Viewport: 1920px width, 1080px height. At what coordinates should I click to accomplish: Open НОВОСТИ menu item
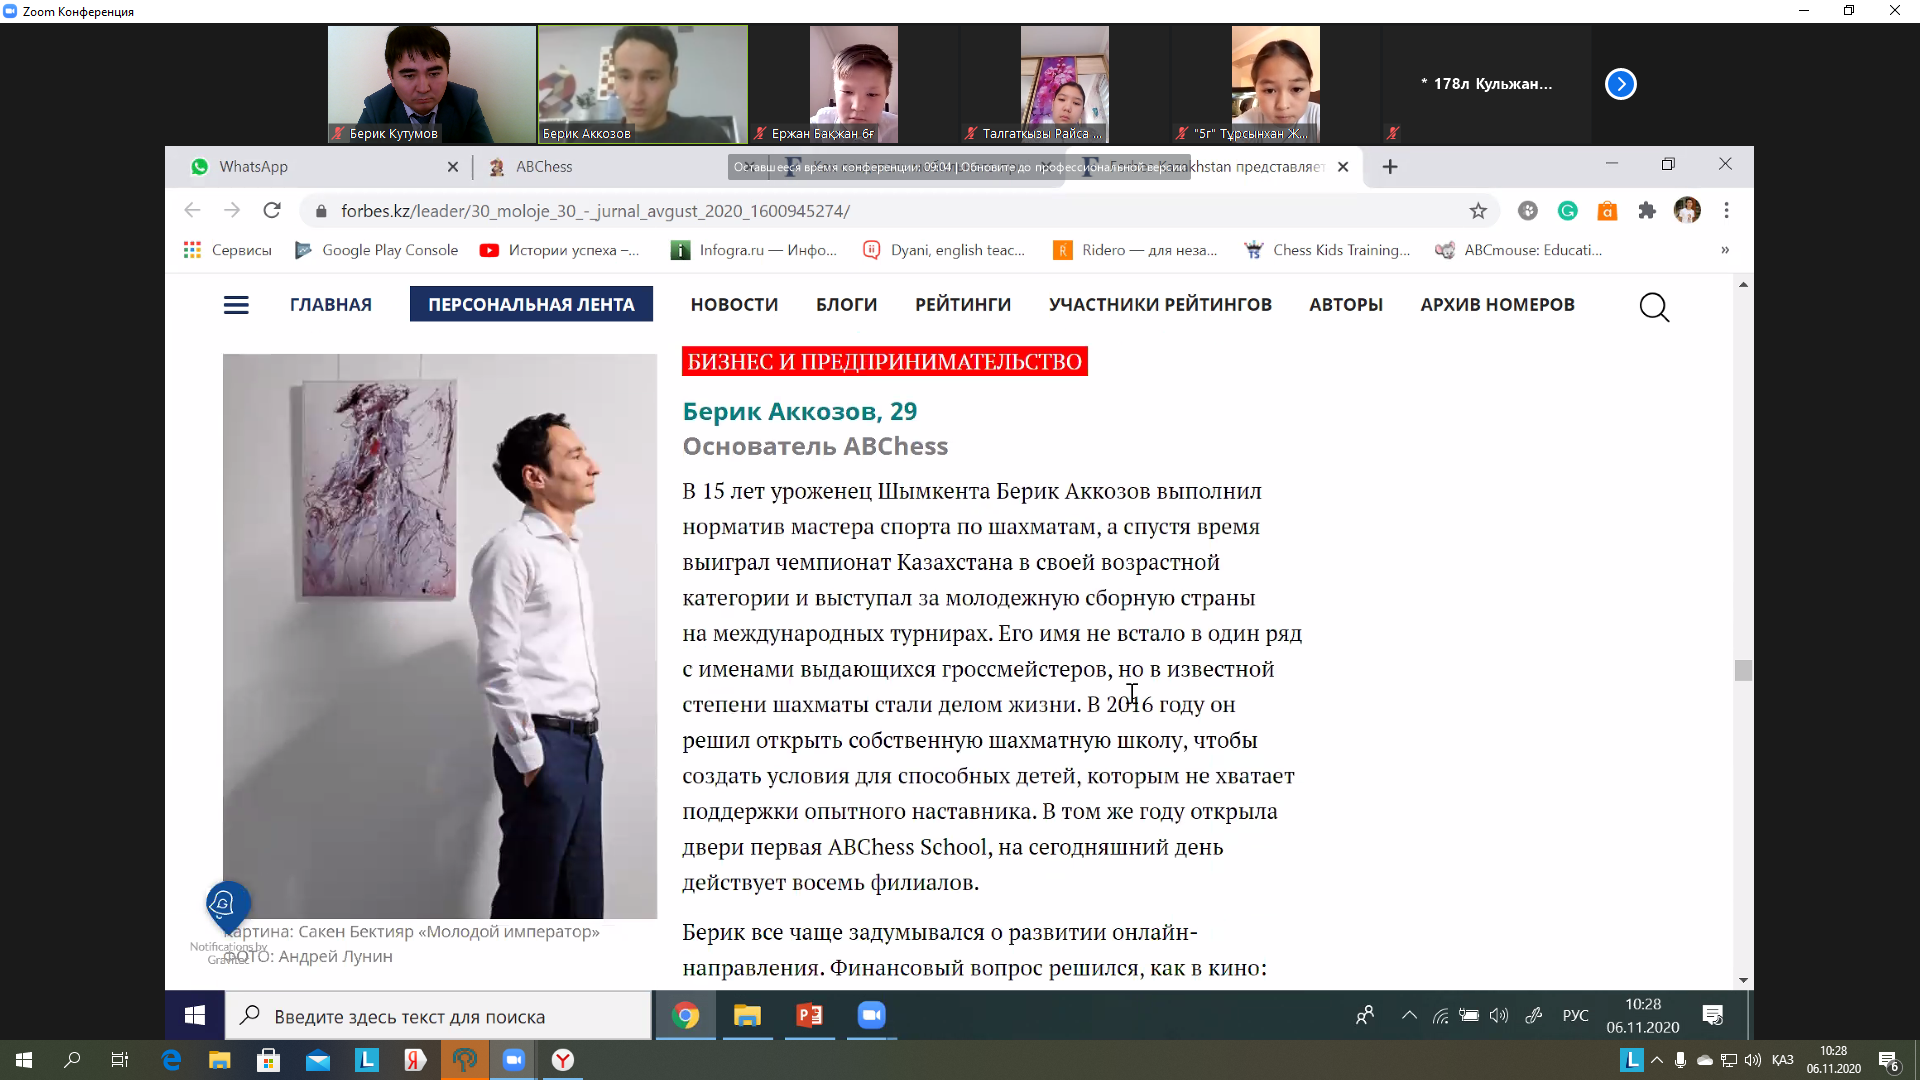[x=734, y=305]
